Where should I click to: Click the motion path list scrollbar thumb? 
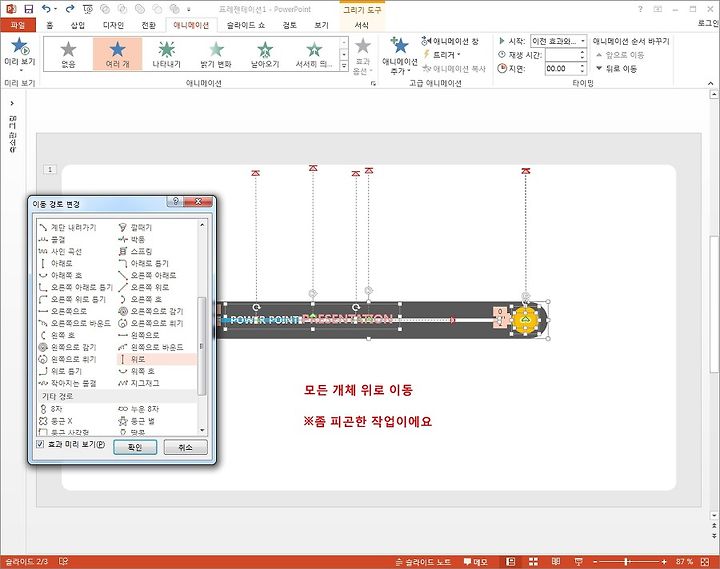(x=202, y=346)
